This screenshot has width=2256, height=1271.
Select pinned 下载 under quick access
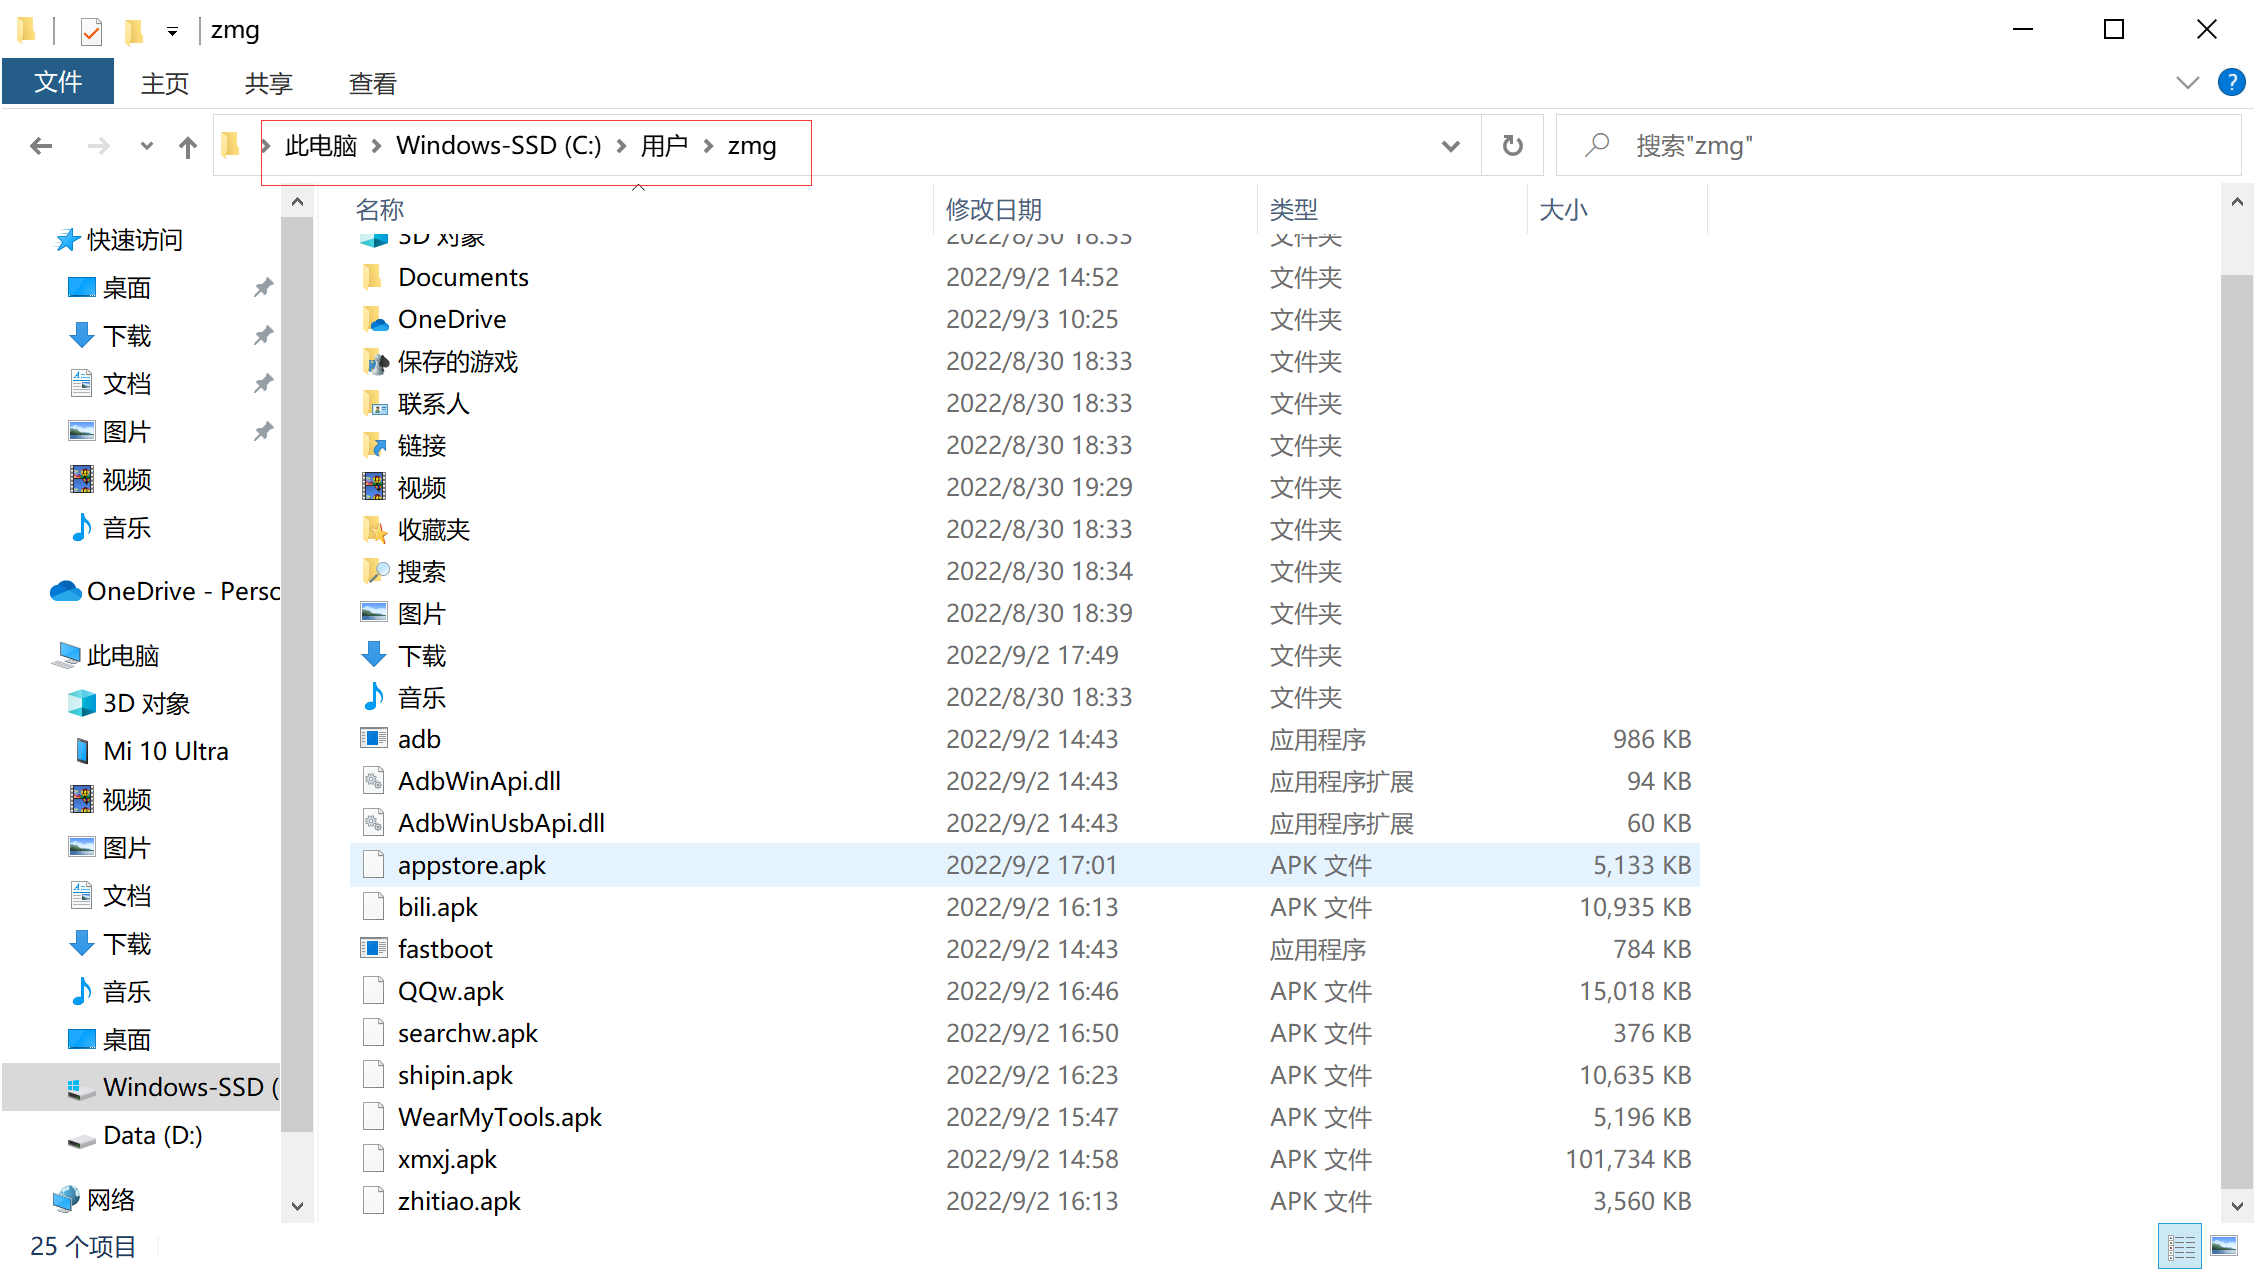(x=127, y=336)
